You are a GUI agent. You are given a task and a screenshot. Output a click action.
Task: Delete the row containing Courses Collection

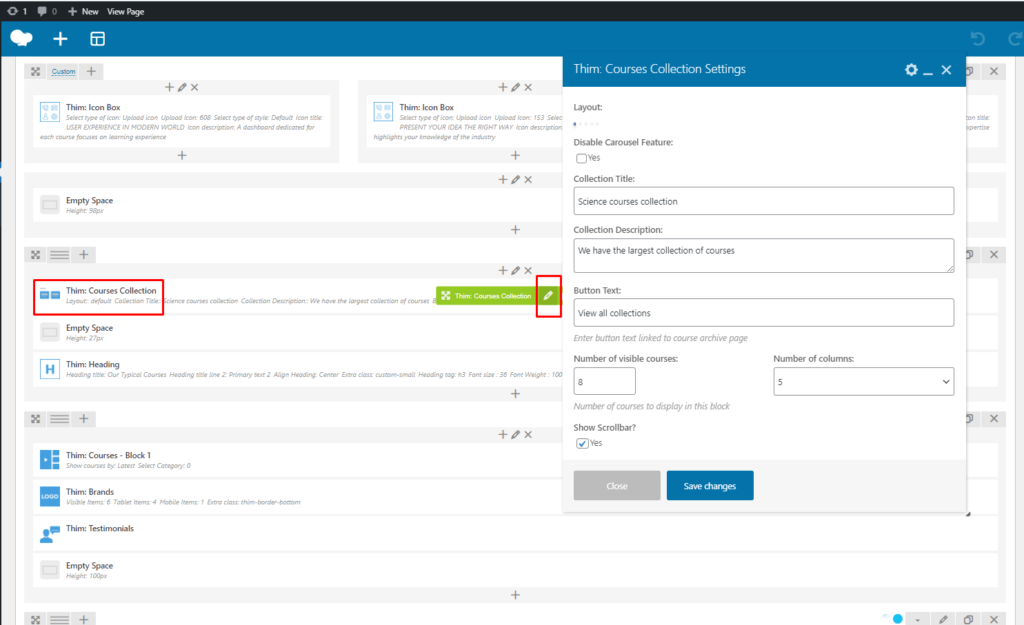(x=994, y=255)
